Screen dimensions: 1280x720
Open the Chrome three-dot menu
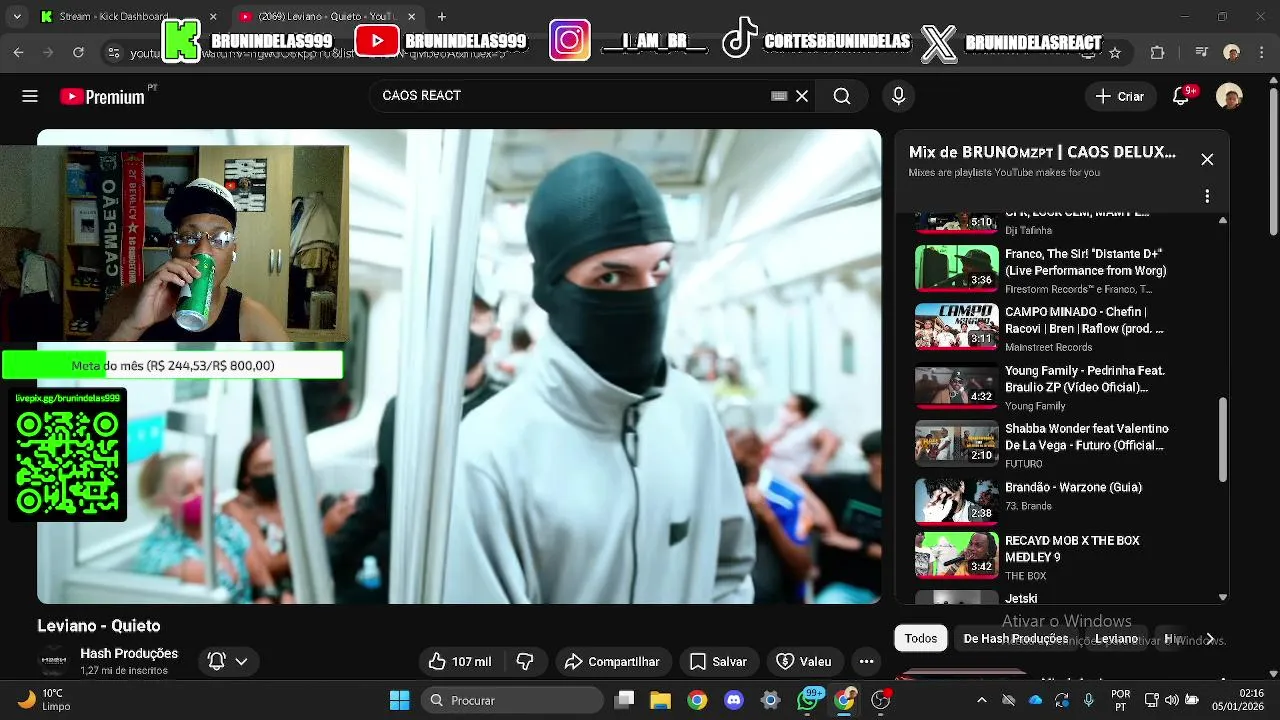coord(1260,52)
